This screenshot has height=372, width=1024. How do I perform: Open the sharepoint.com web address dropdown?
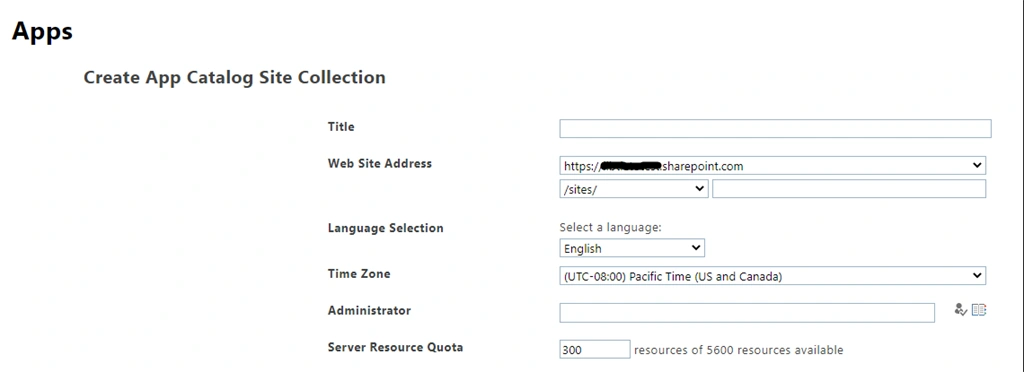[x=773, y=166]
